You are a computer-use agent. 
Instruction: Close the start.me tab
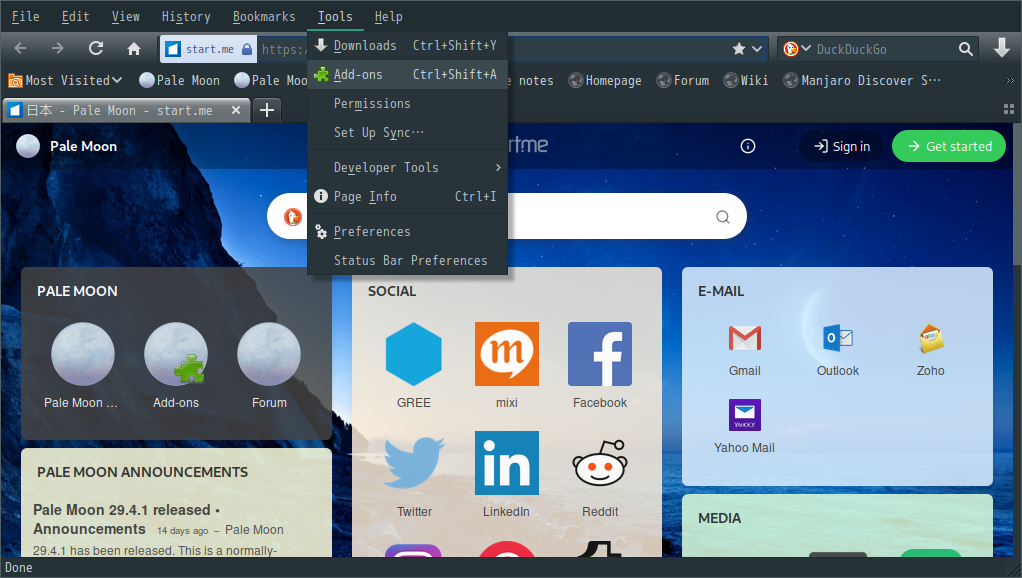pyautogui.click(x=236, y=110)
